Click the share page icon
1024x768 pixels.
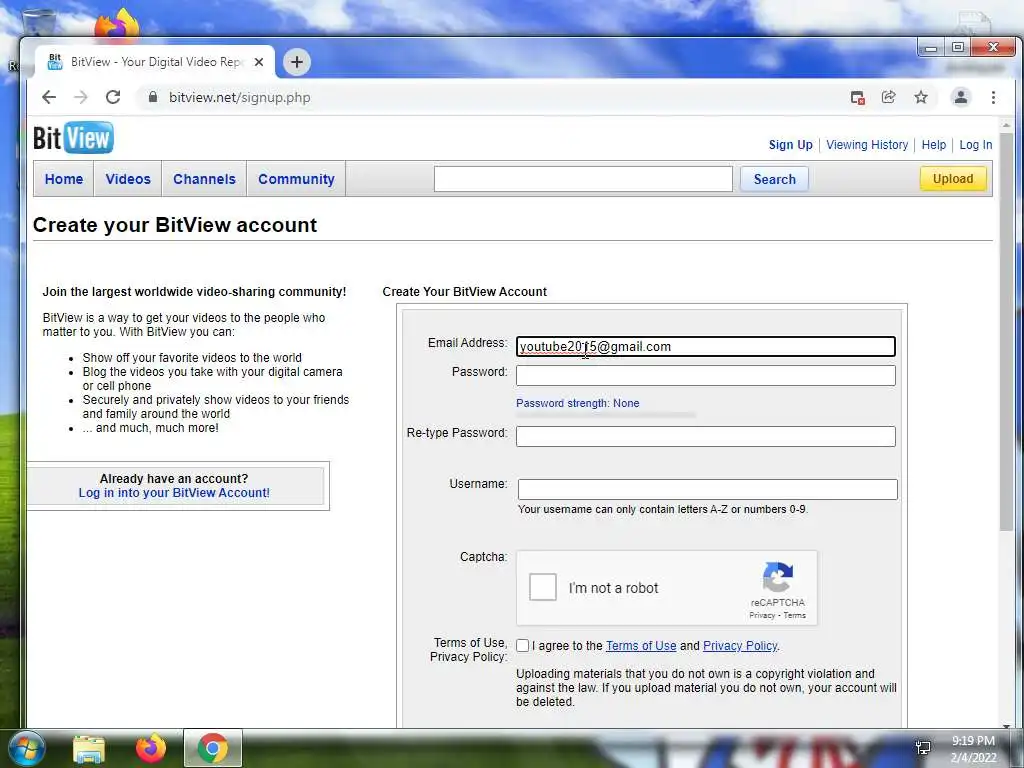coord(889,97)
